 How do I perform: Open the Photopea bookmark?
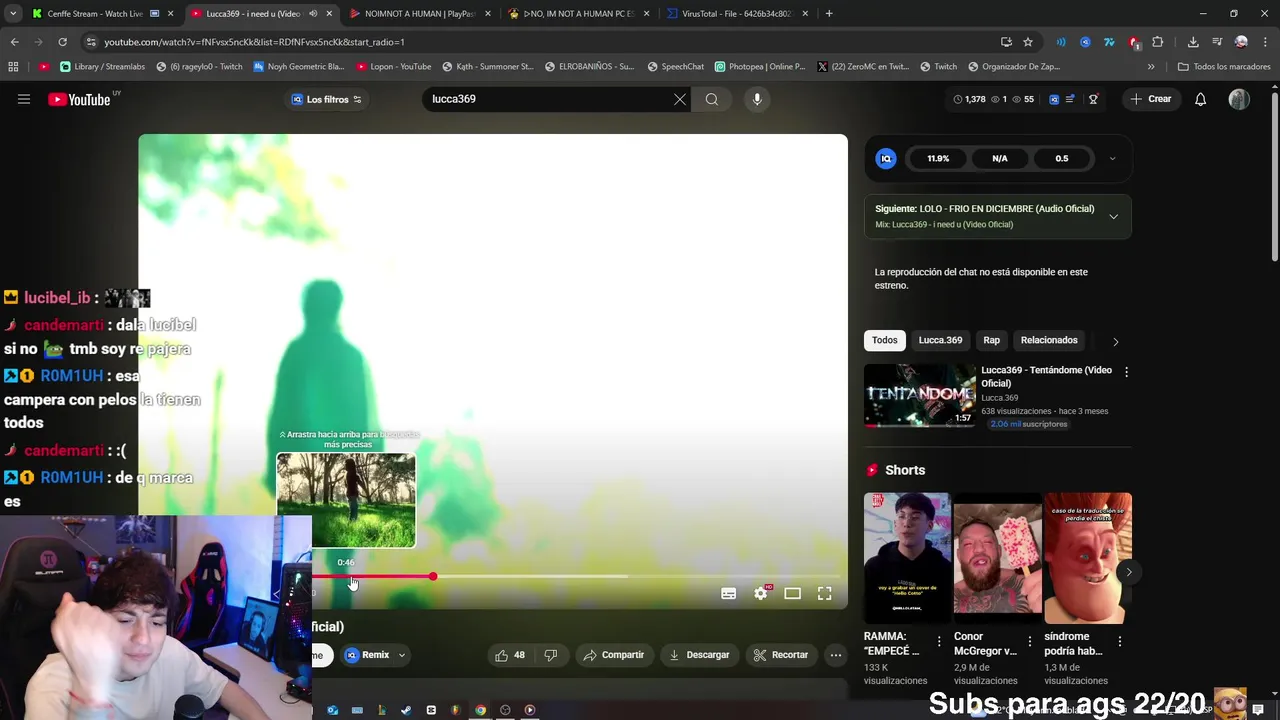(760, 67)
